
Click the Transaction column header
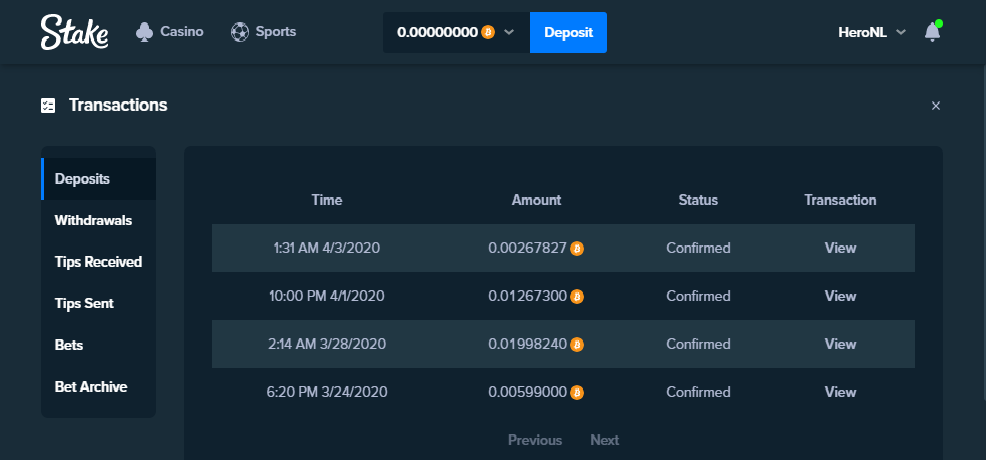pyautogui.click(x=840, y=200)
